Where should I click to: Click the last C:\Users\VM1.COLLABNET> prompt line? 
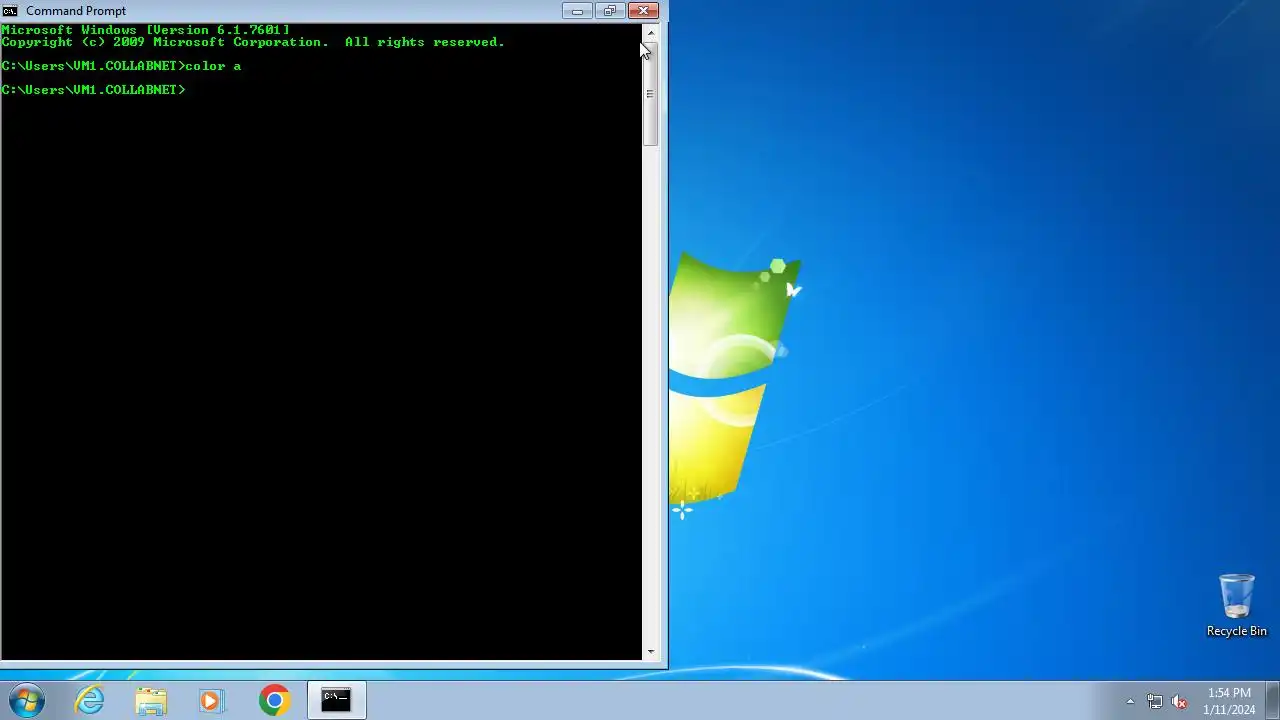93,90
